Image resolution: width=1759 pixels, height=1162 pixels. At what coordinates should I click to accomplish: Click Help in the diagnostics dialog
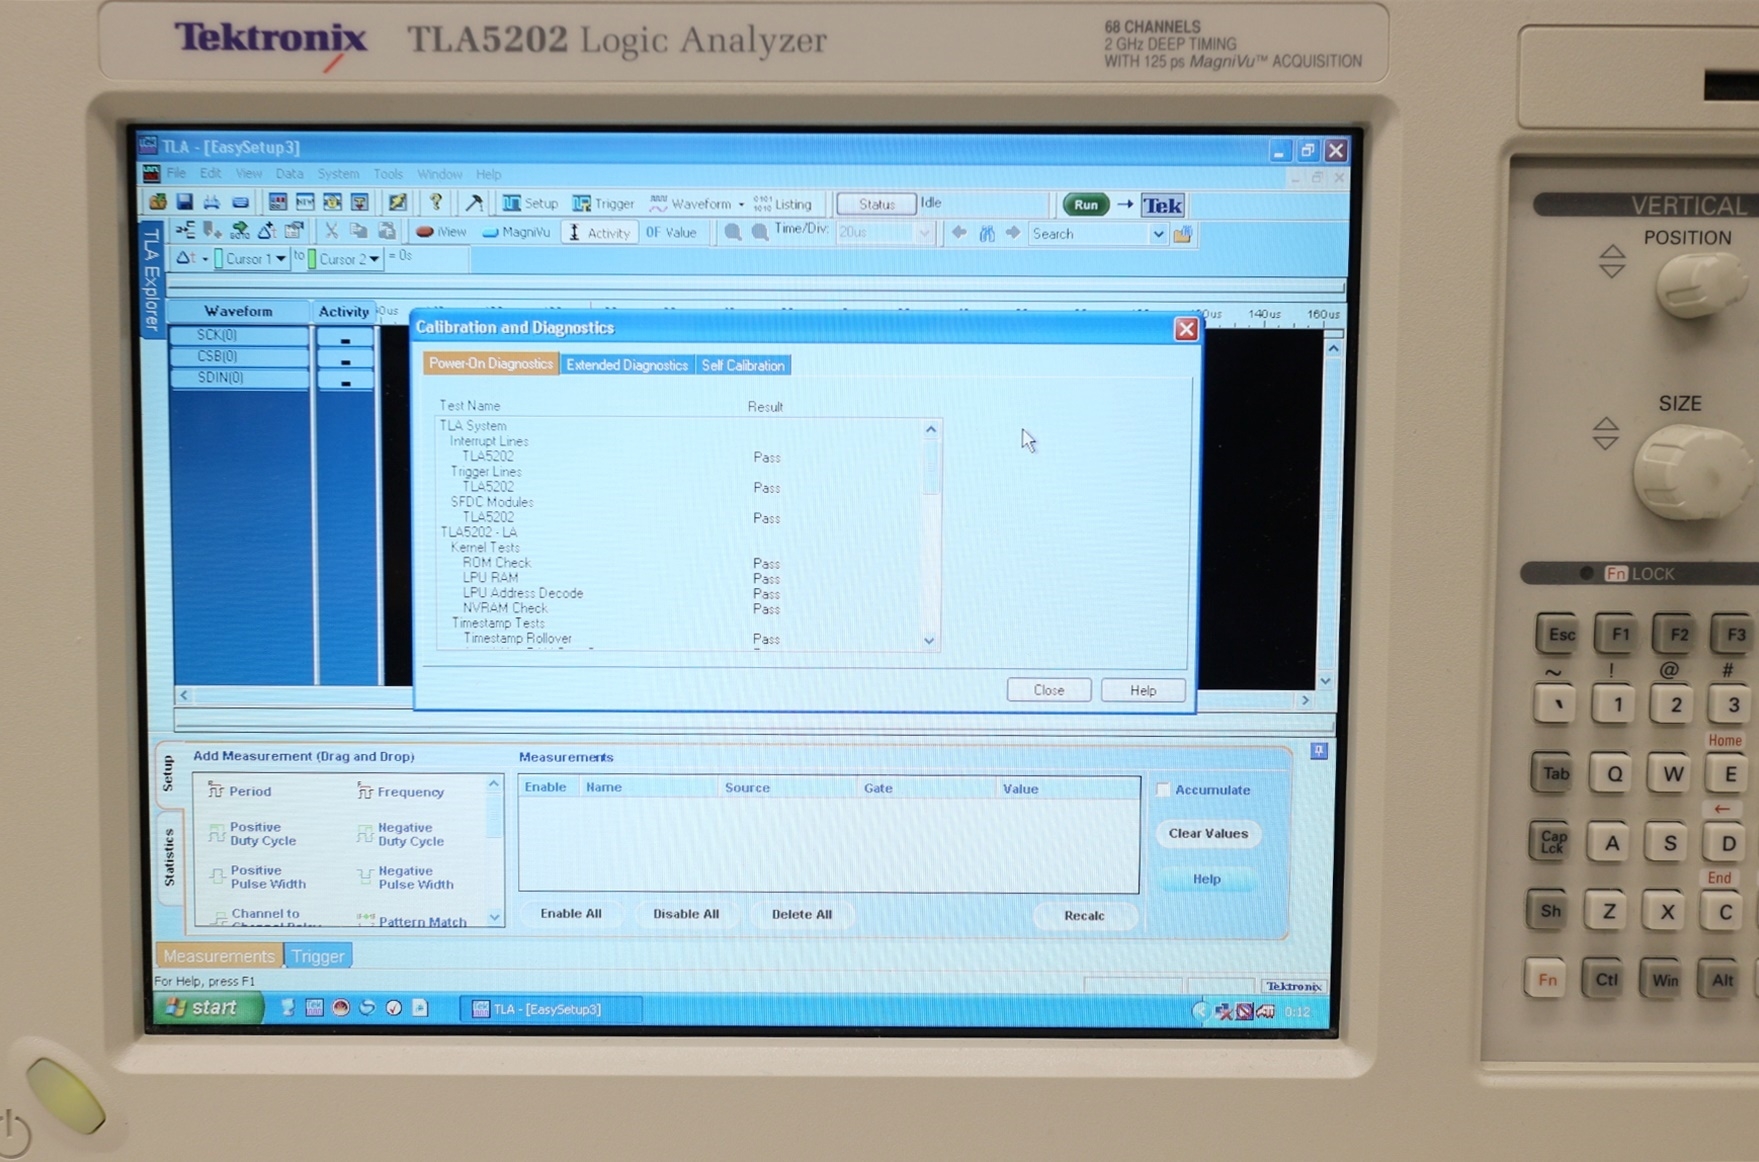click(x=1142, y=691)
